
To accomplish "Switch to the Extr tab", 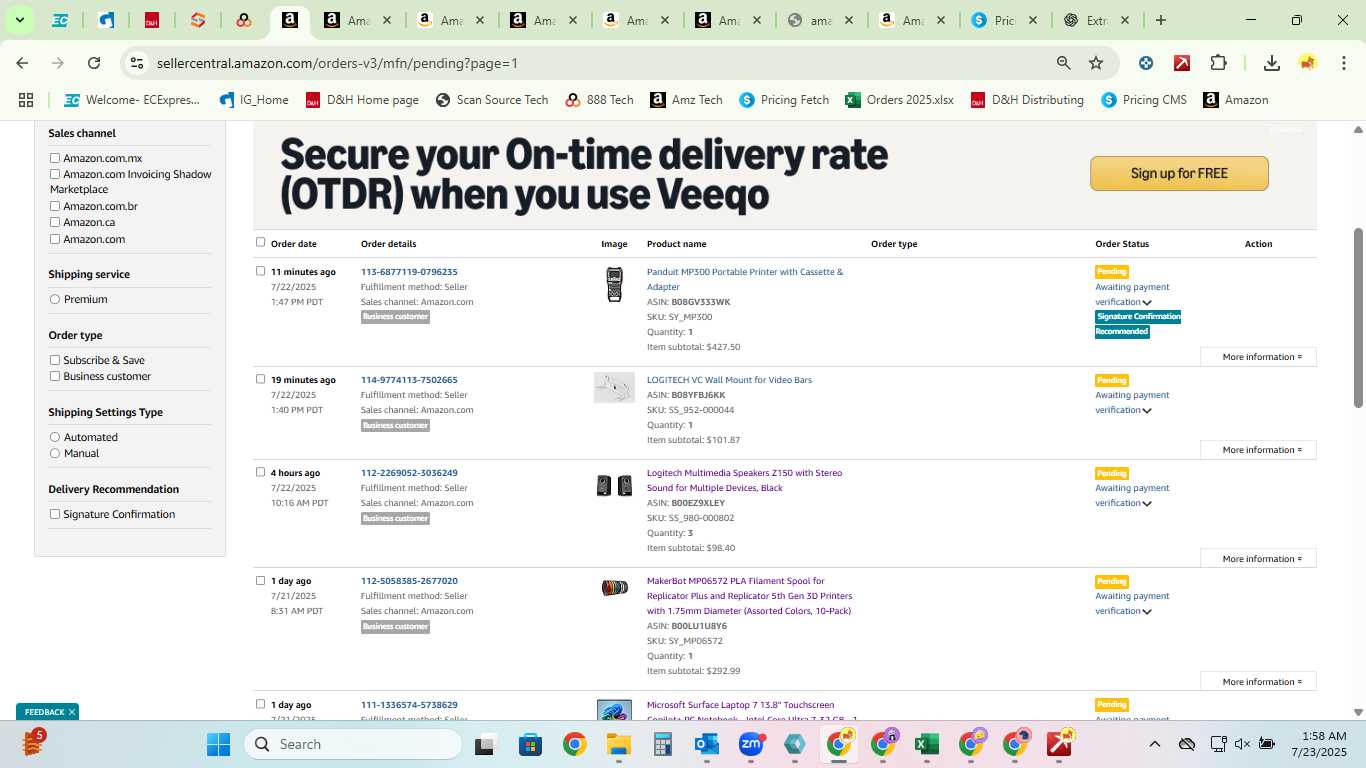I will 1097,20.
